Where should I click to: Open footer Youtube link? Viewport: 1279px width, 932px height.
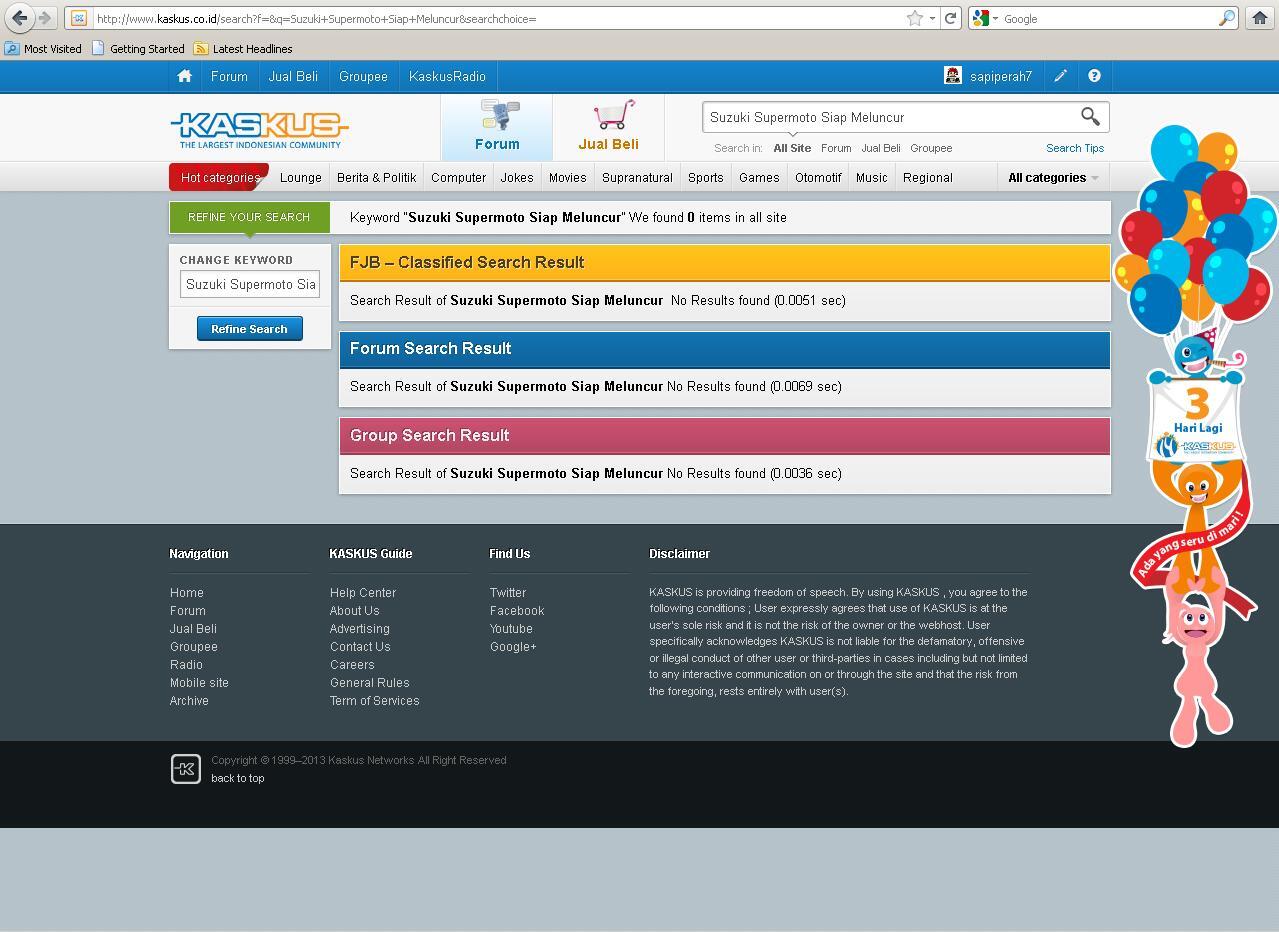[511, 629]
